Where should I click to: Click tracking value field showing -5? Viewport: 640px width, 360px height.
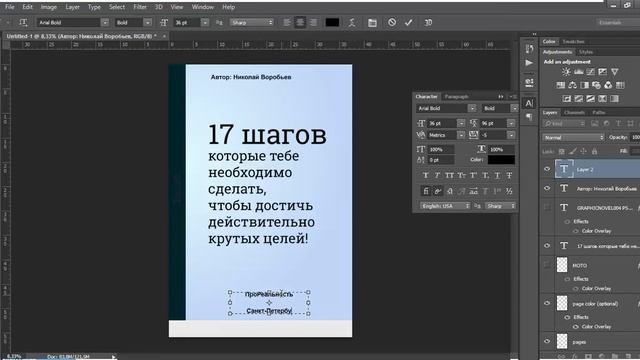(x=493, y=135)
